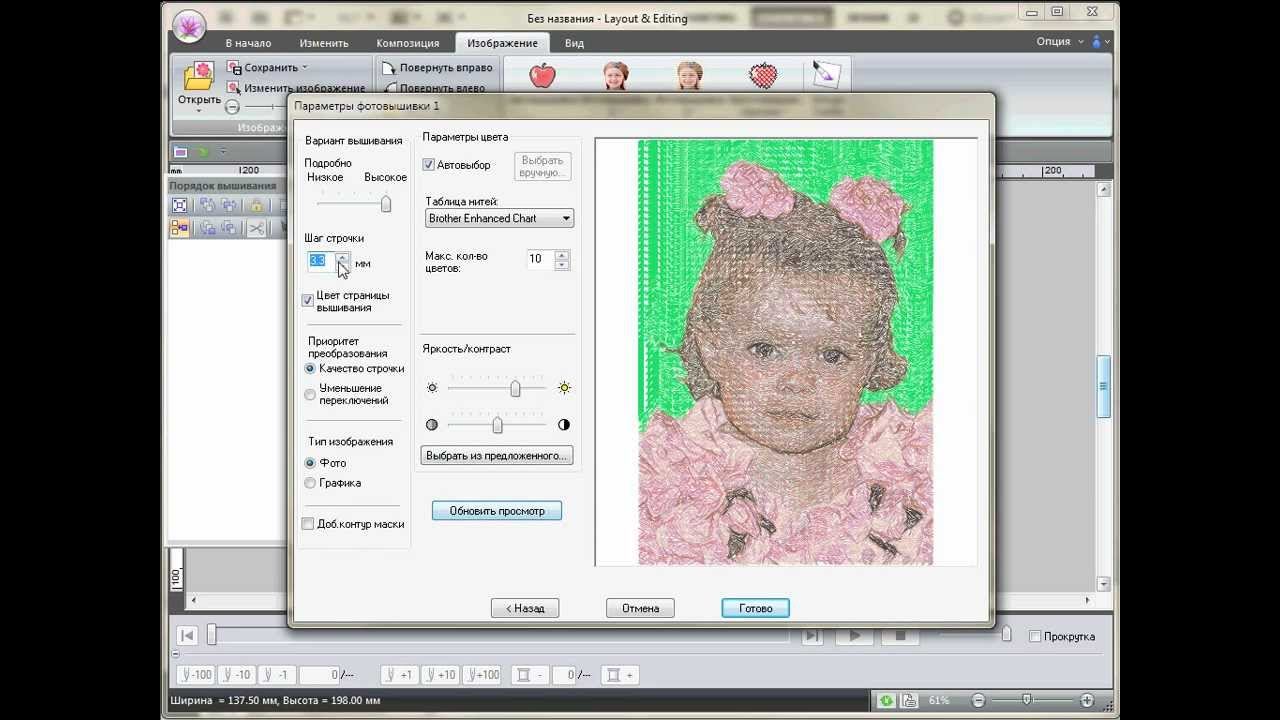
Task: Click the application logo button with the flower
Action: pos(189,26)
